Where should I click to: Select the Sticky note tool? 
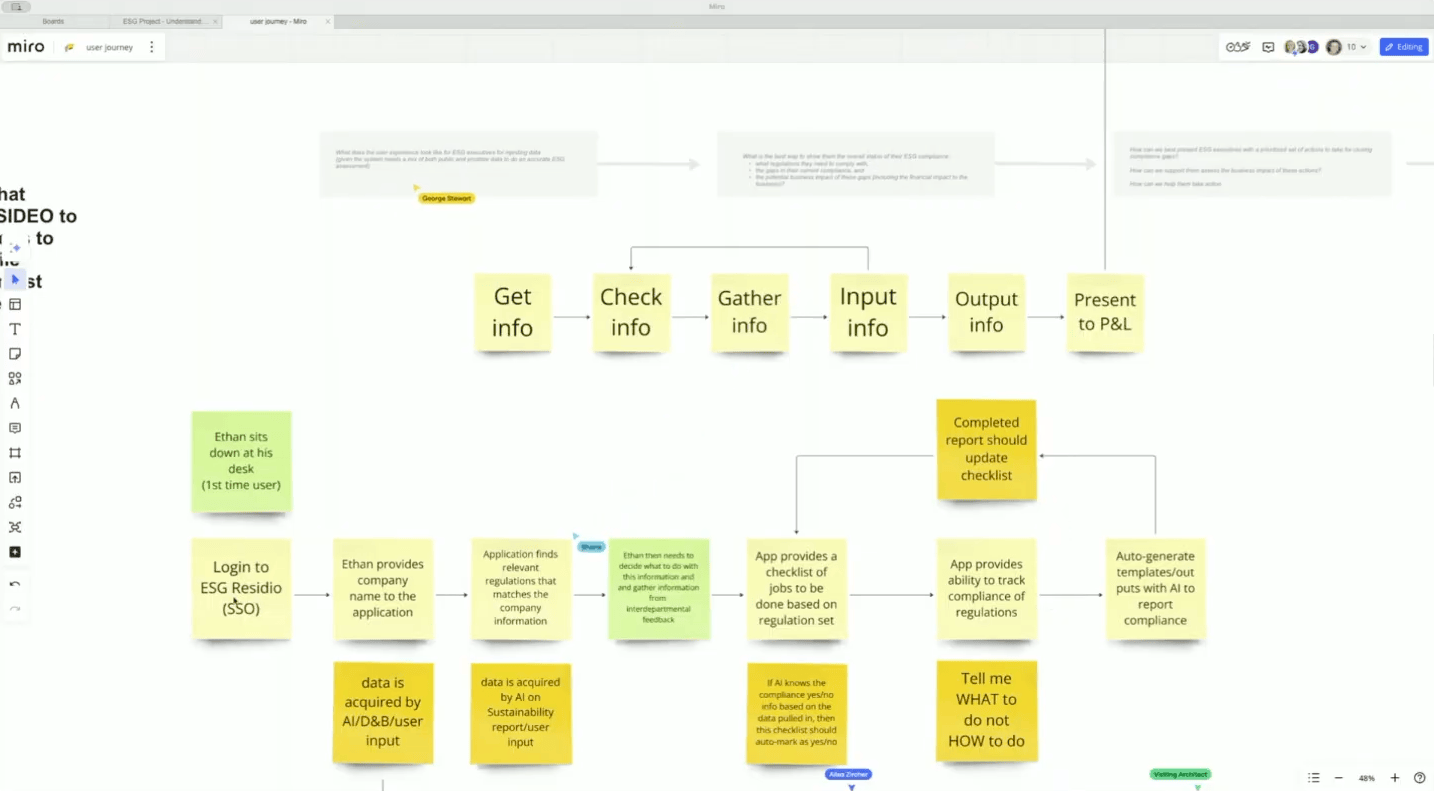click(x=15, y=354)
